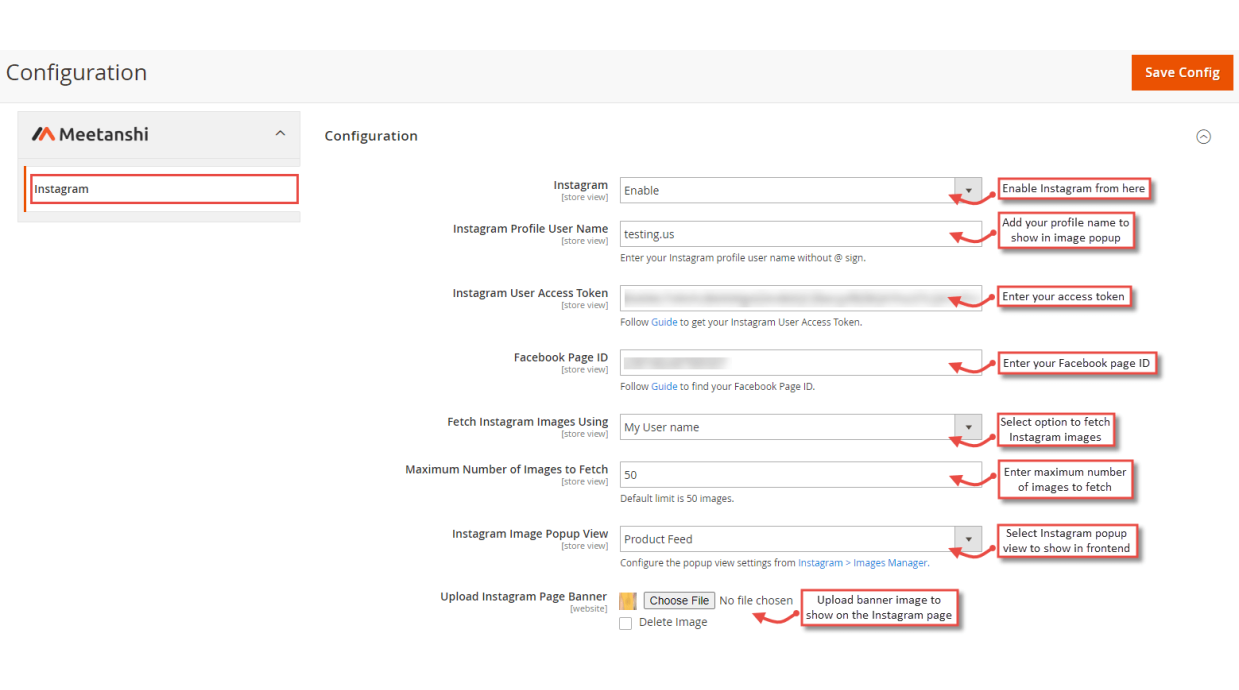Click the Facebook Page ID field
Image resolution: width=1239 pixels, height=690 pixels.
(x=800, y=362)
